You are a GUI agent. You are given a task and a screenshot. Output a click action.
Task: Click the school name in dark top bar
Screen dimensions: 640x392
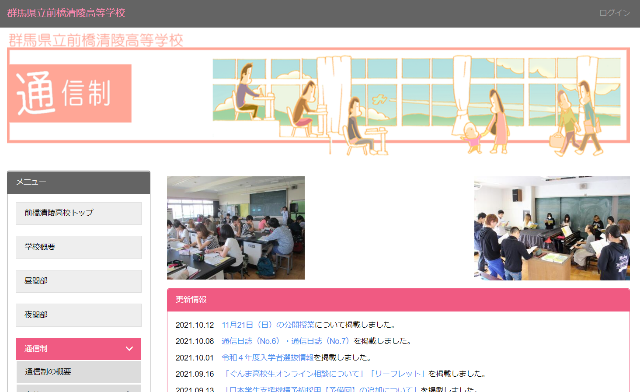pos(66,13)
